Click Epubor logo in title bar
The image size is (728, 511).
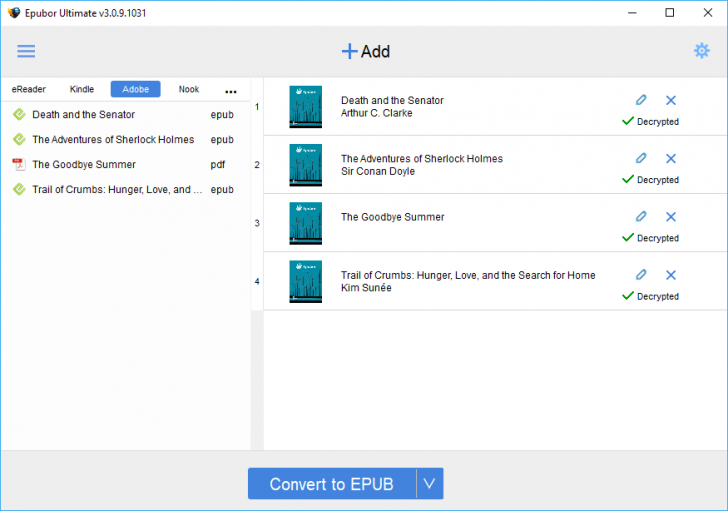coord(14,13)
